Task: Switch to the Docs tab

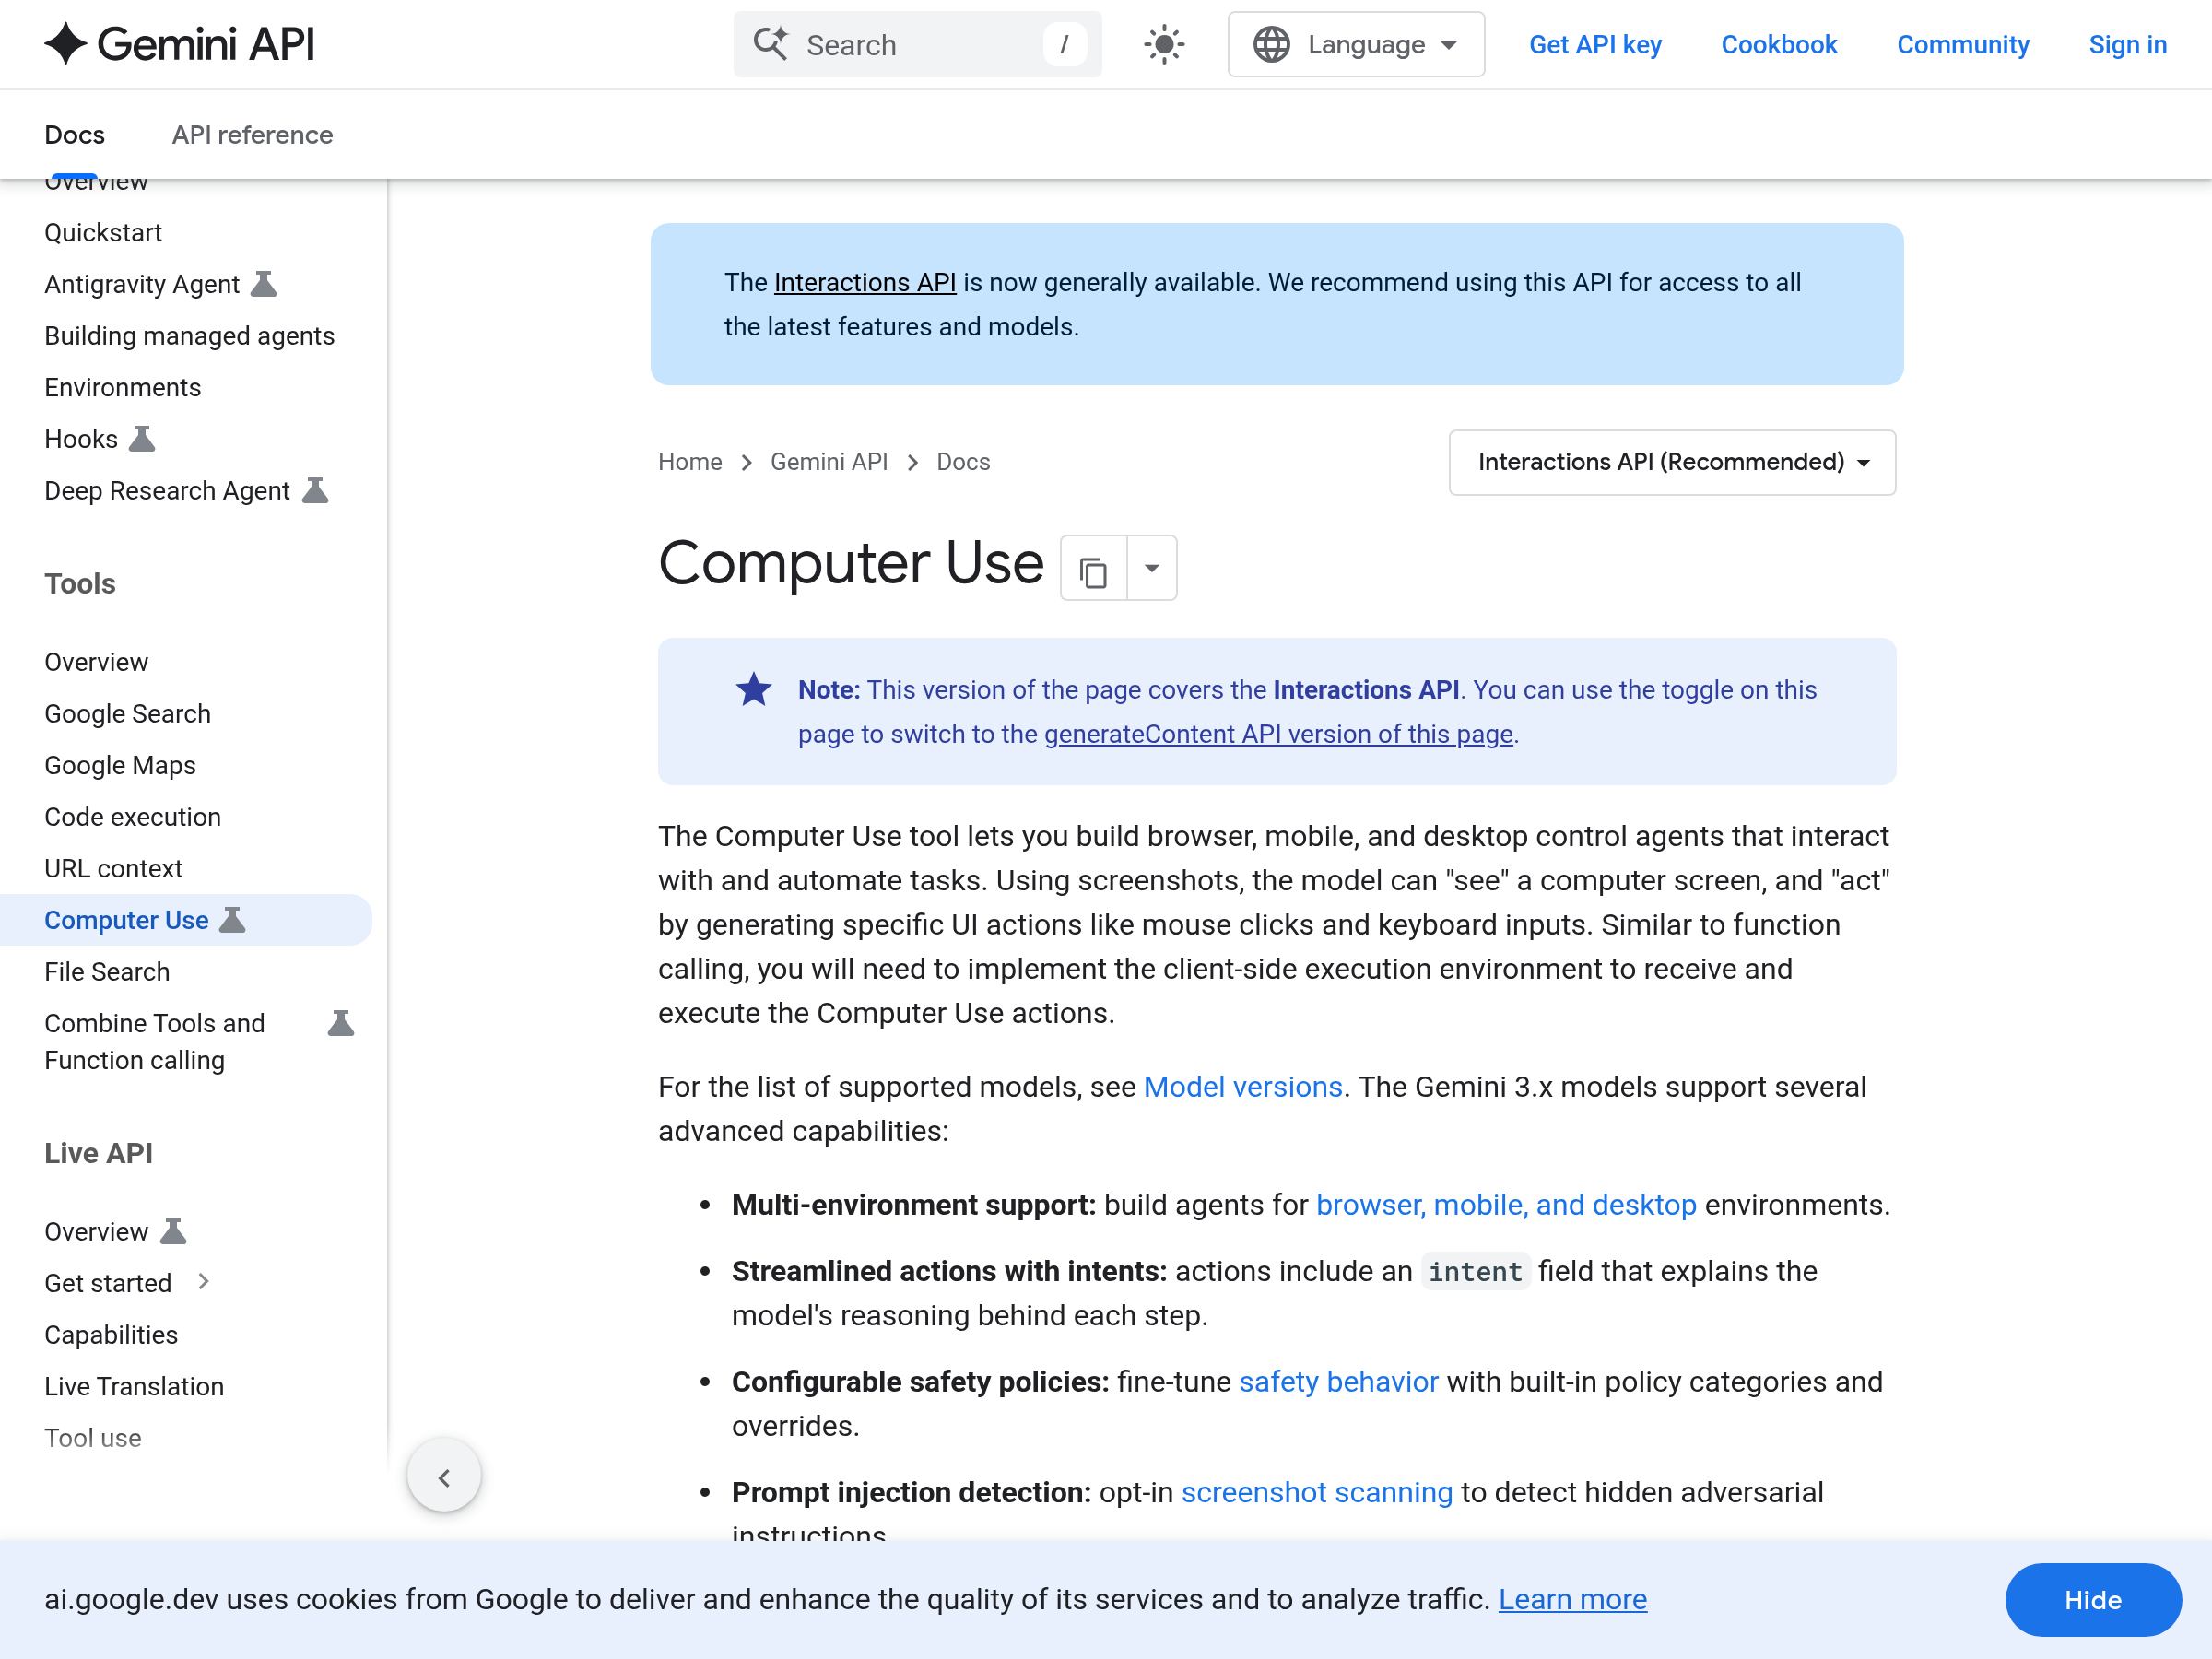Action: pos(74,135)
